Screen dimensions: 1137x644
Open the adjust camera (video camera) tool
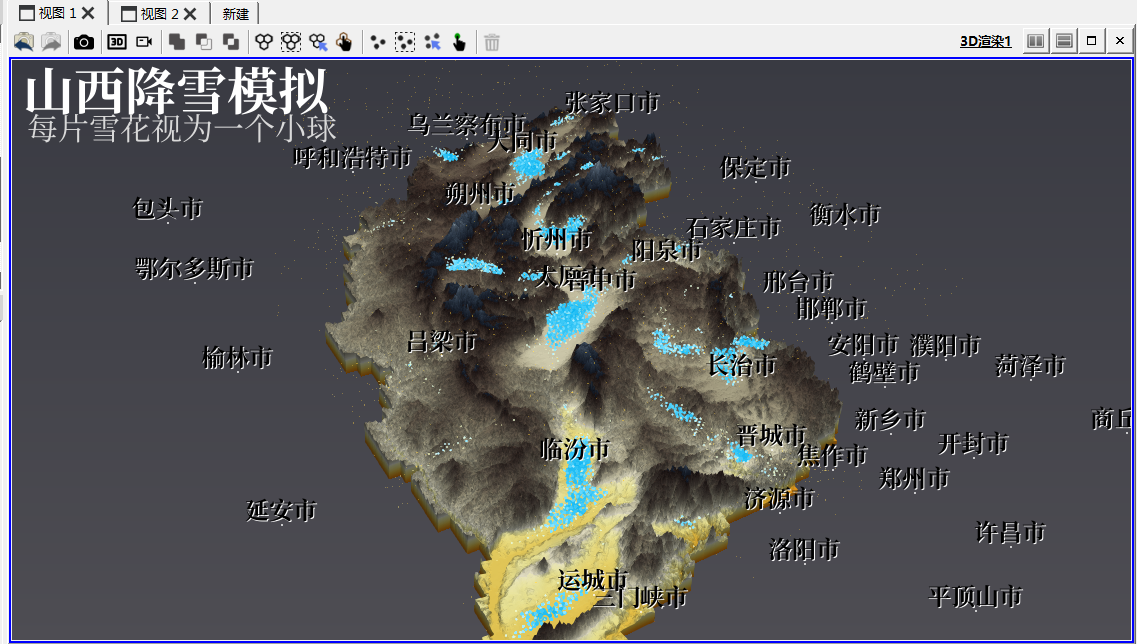coord(145,42)
